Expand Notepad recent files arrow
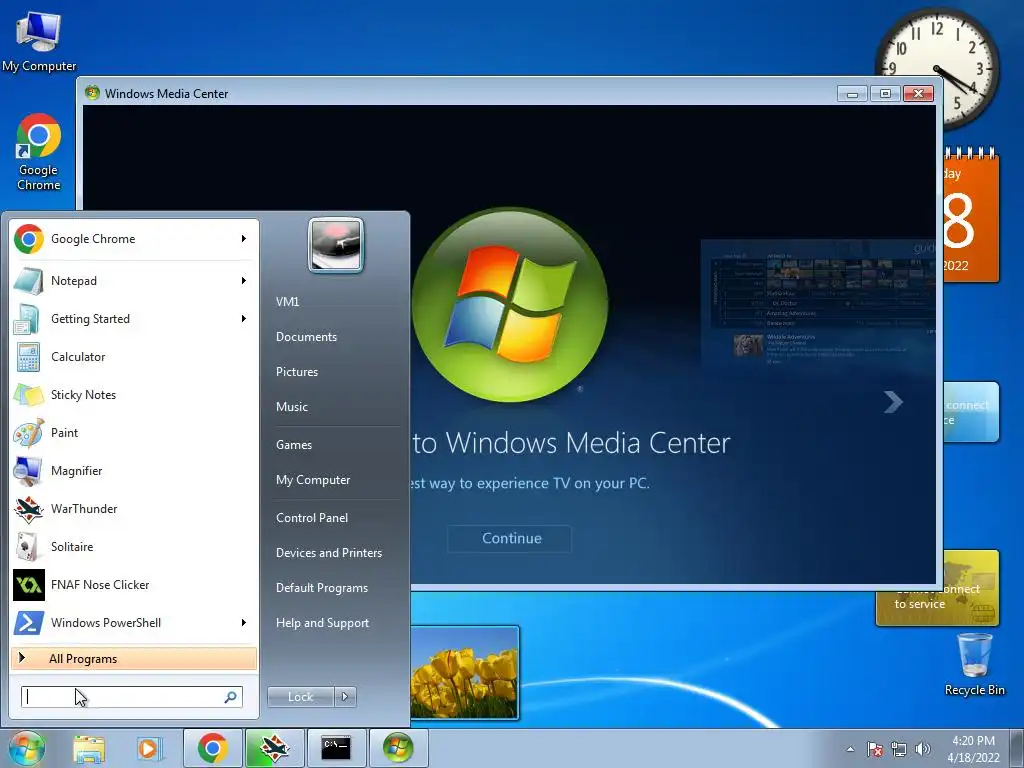Image resolution: width=1024 pixels, height=768 pixels. point(244,281)
